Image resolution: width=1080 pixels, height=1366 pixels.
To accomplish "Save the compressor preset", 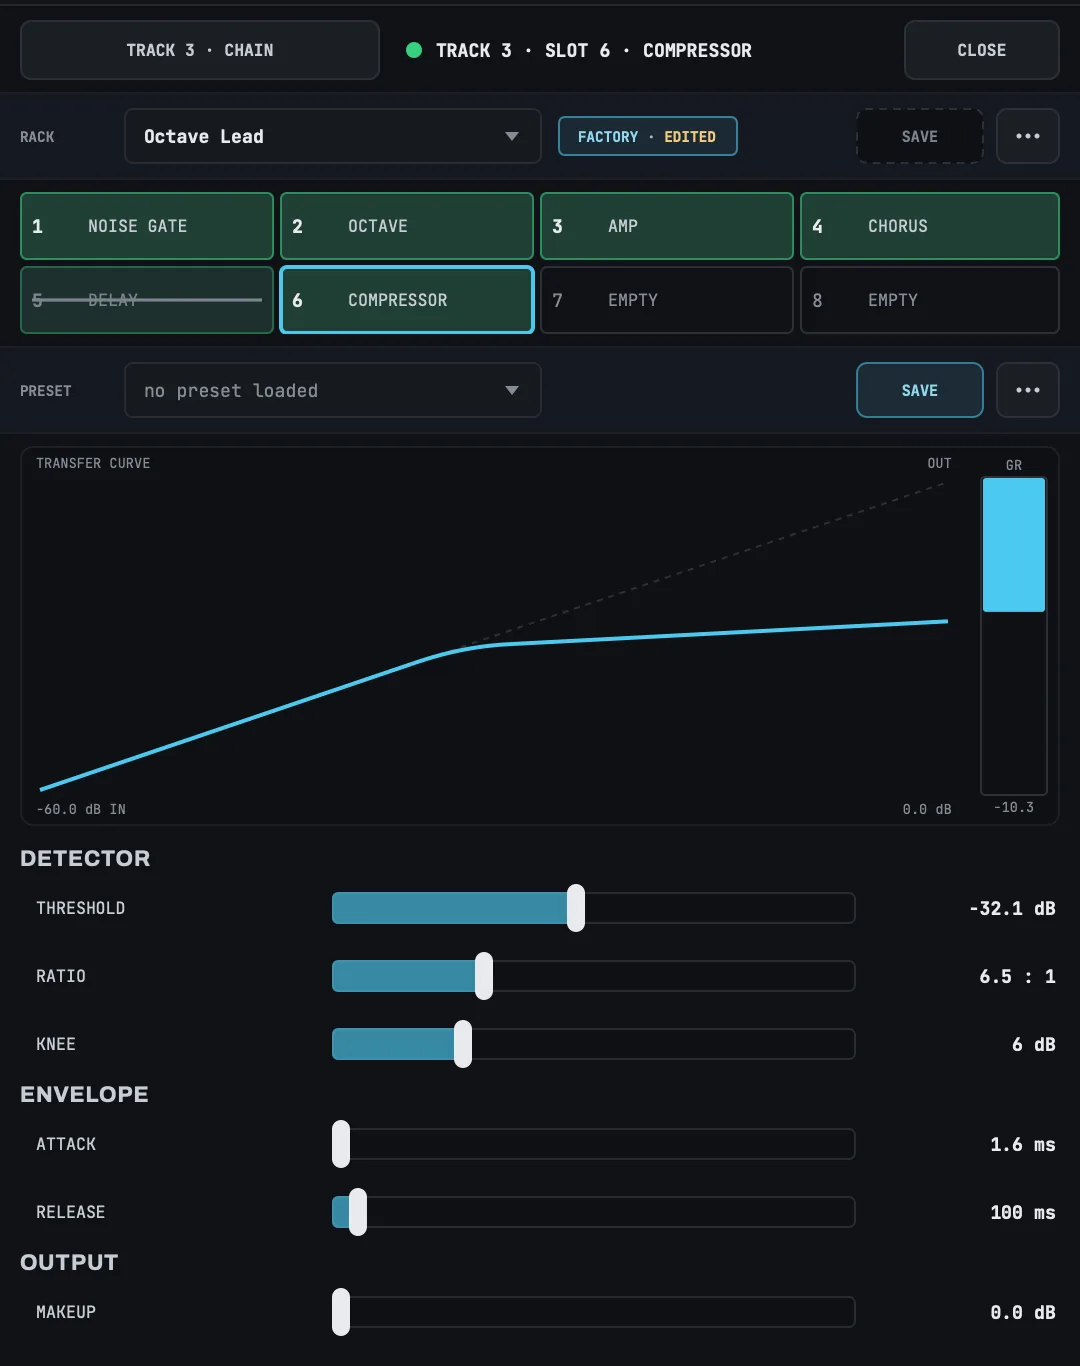I will click(920, 390).
